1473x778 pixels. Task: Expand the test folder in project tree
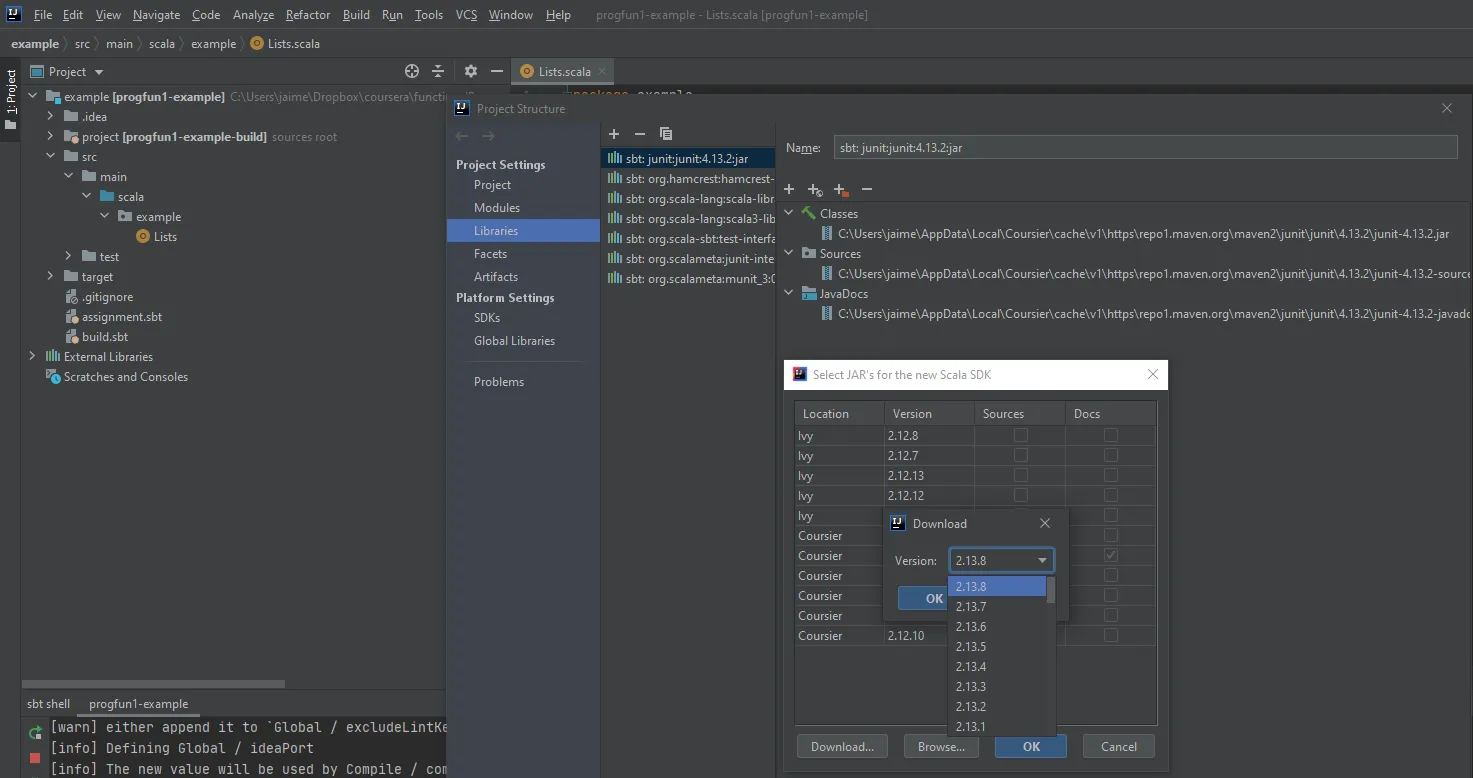(x=68, y=257)
